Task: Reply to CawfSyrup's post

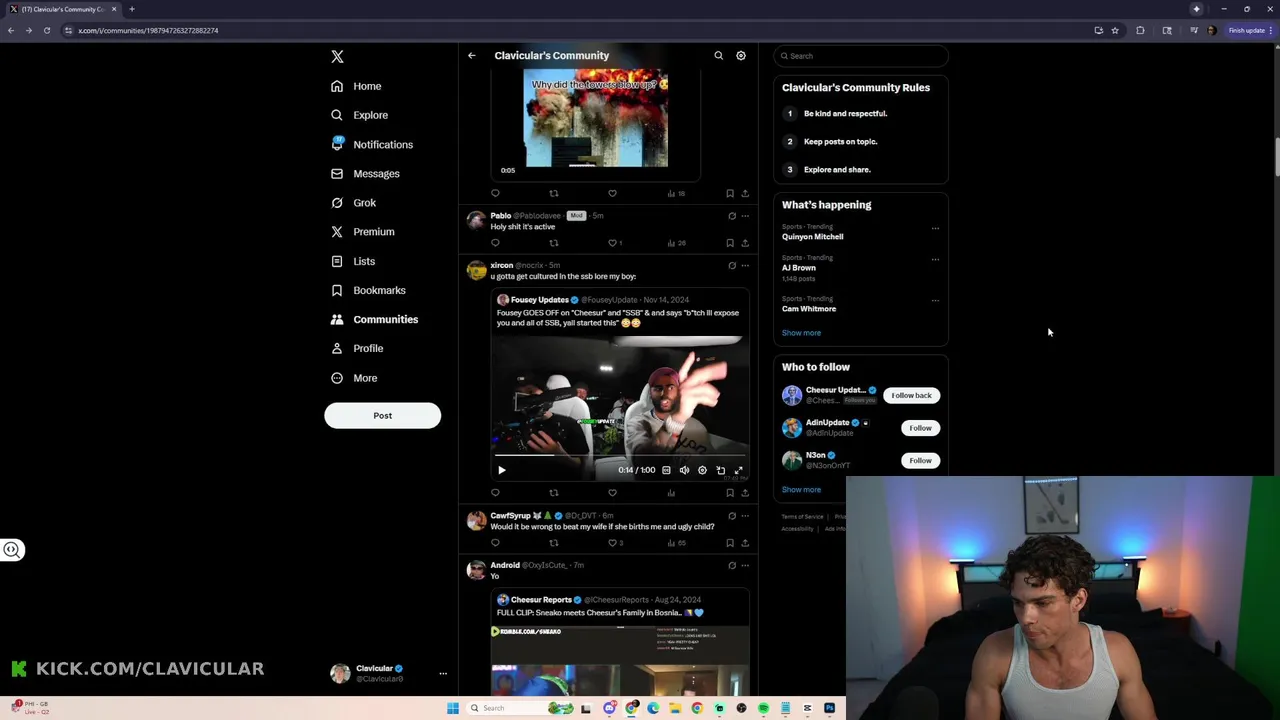Action: click(495, 543)
